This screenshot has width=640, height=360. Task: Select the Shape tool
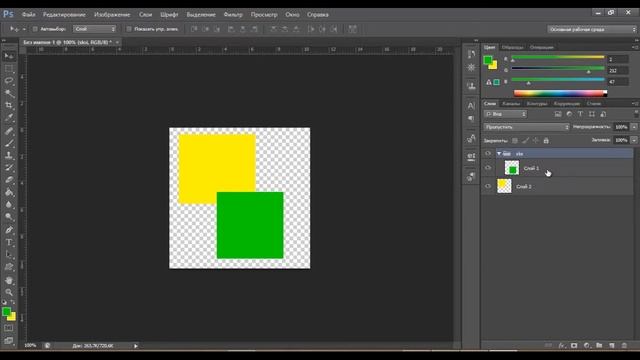point(9,267)
